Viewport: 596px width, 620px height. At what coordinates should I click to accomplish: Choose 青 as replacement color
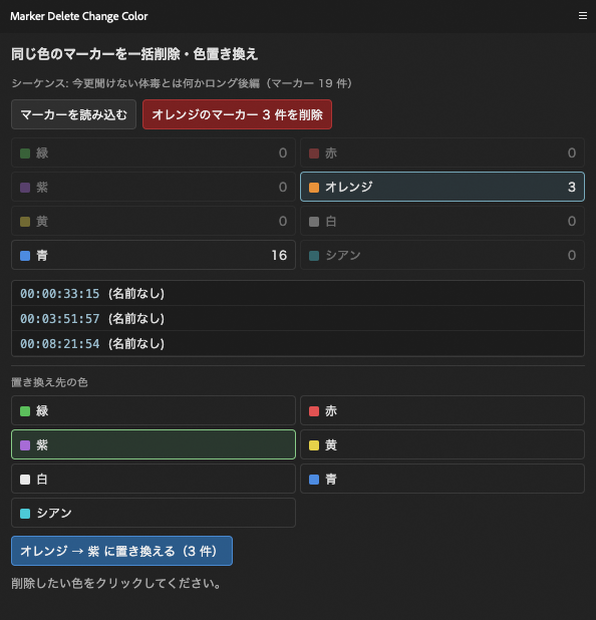(x=442, y=479)
